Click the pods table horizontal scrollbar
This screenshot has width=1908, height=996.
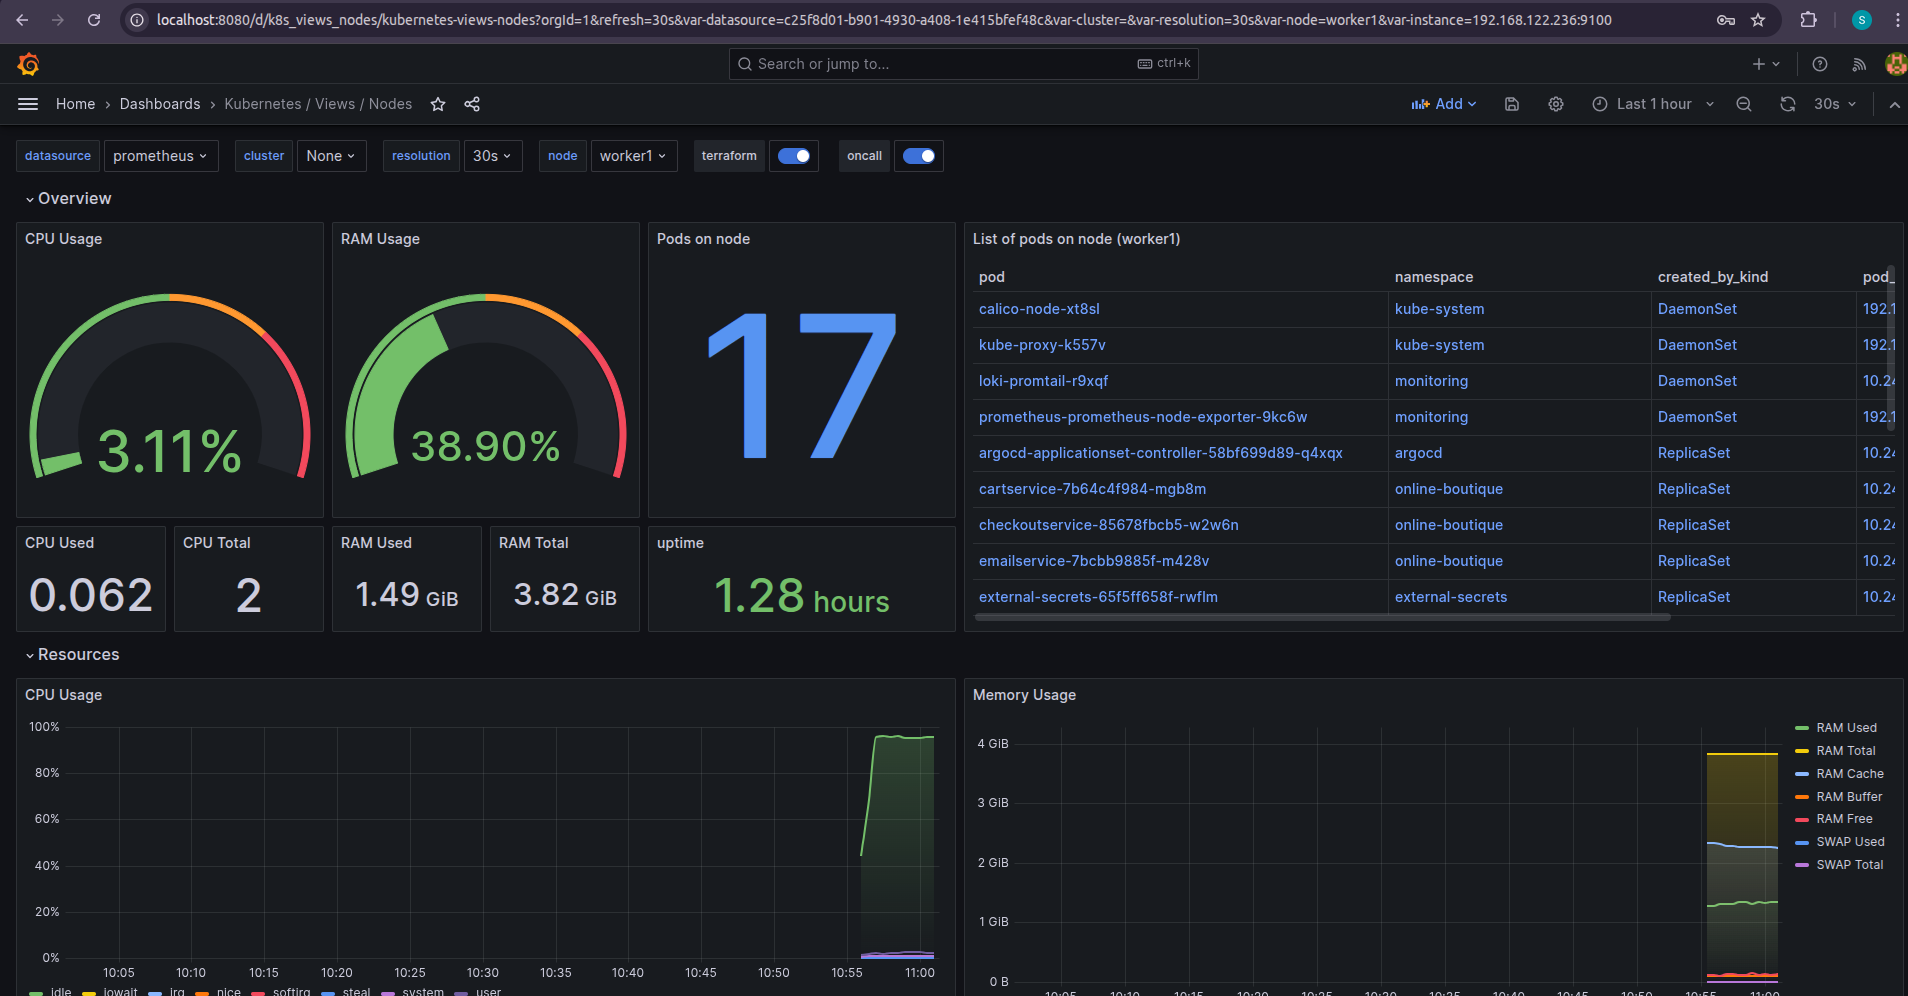coord(1322,618)
